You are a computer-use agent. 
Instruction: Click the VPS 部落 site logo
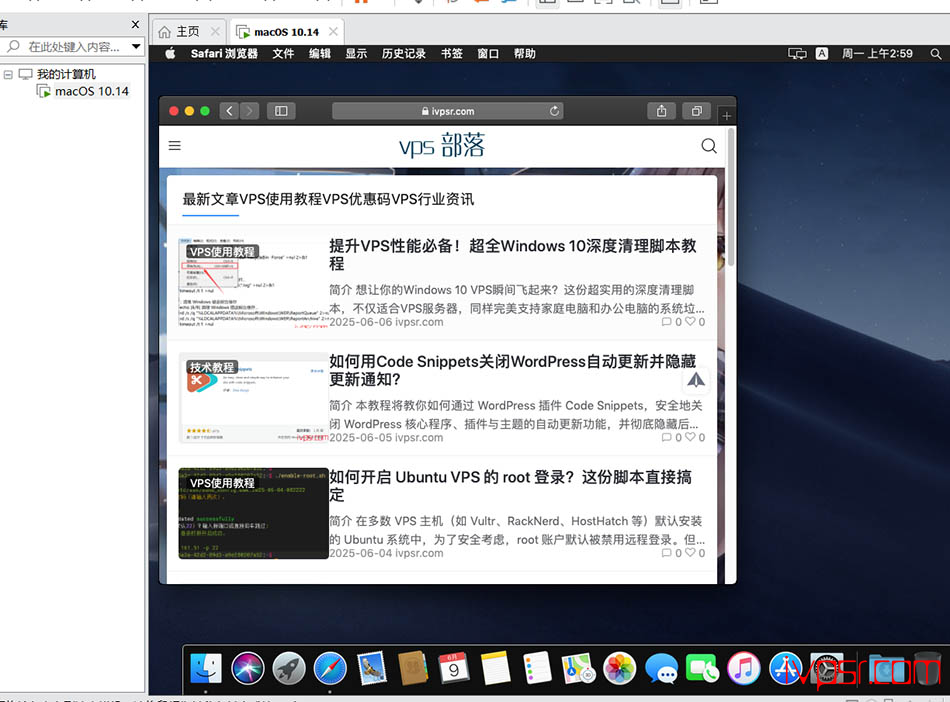442,146
